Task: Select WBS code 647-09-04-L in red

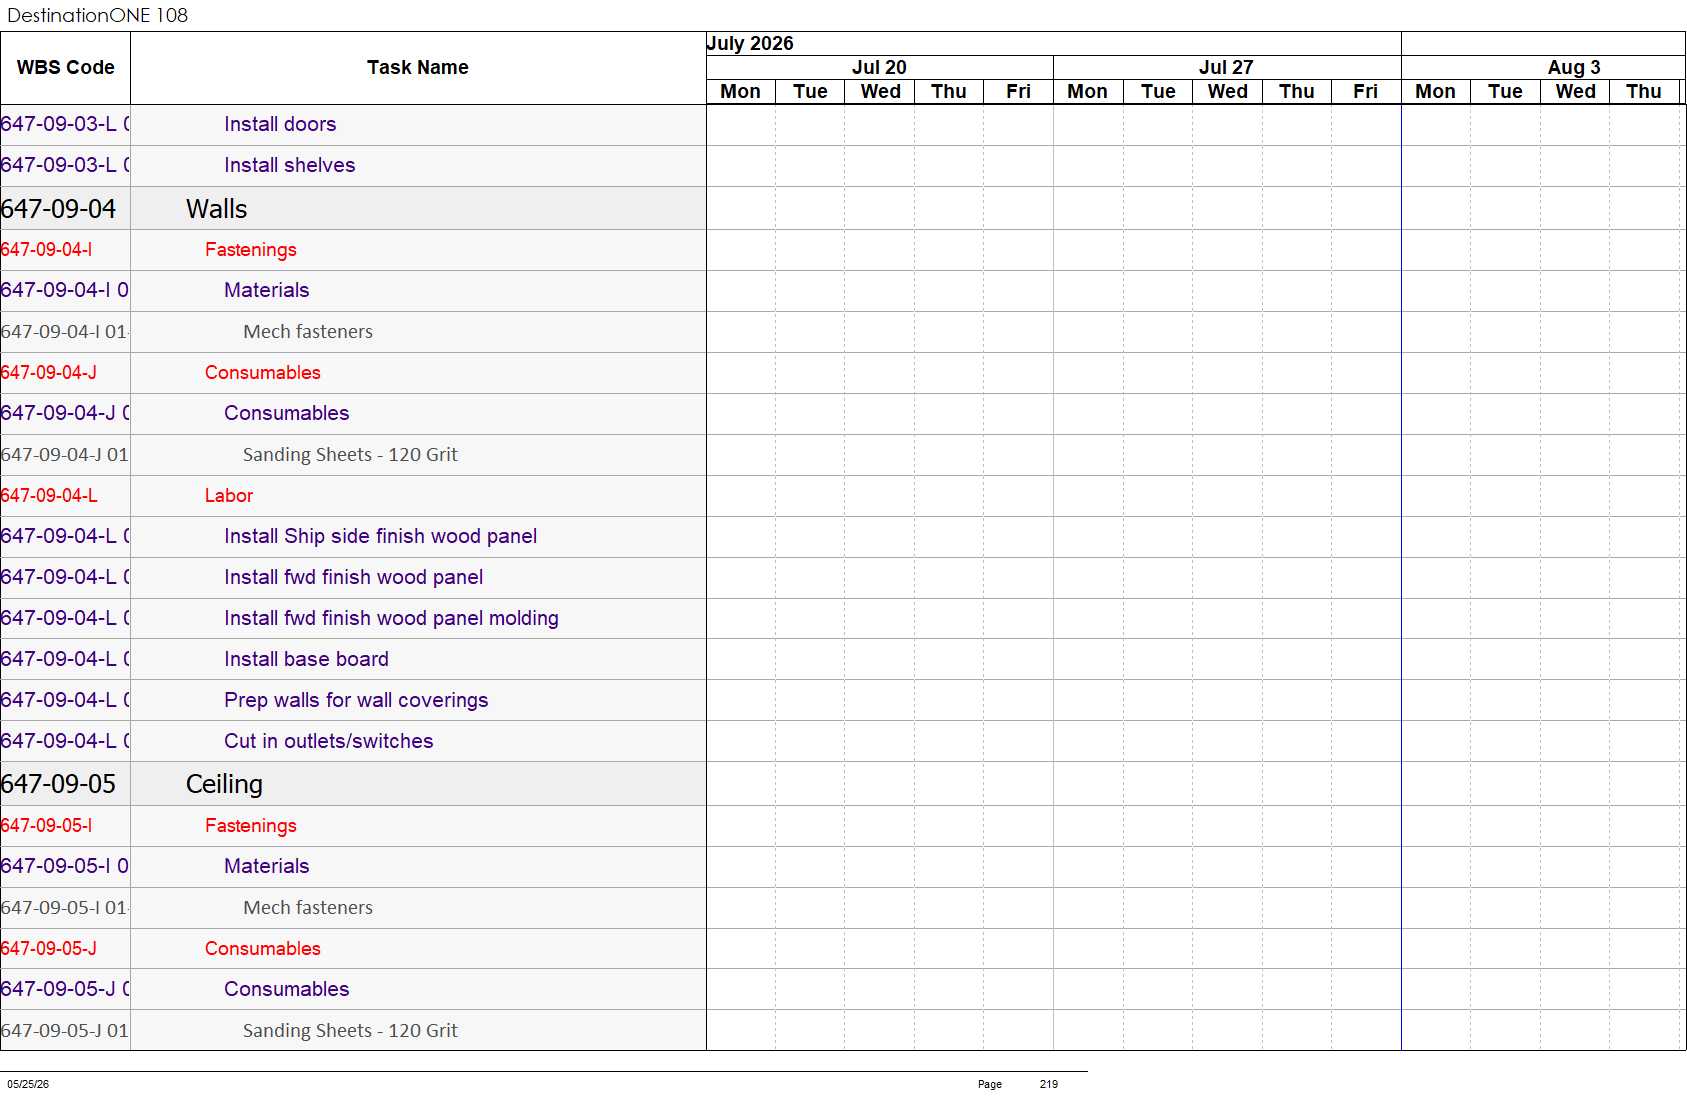Action: click(49, 495)
